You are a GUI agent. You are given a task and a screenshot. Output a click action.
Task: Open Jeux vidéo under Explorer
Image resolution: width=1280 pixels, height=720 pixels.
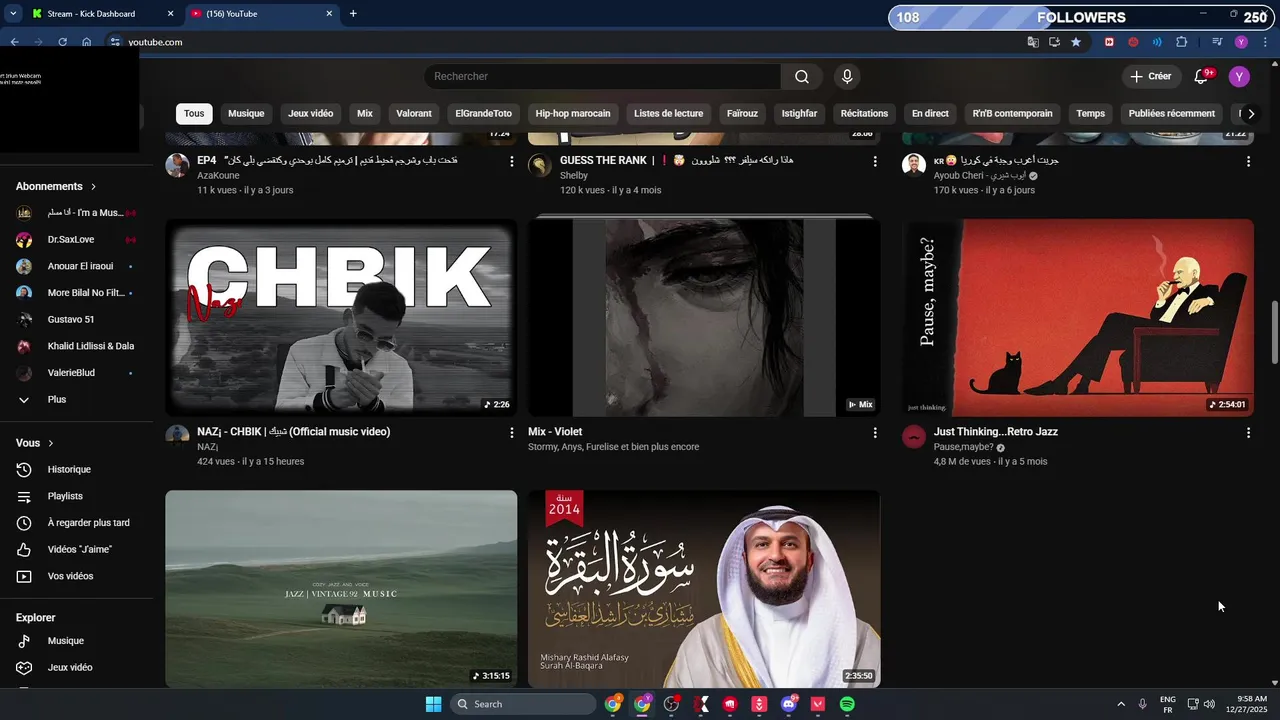[x=69, y=668]
